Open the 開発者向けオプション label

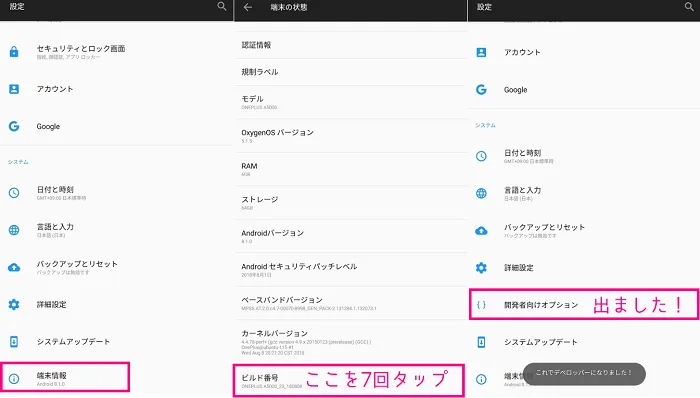click(541, 305)
